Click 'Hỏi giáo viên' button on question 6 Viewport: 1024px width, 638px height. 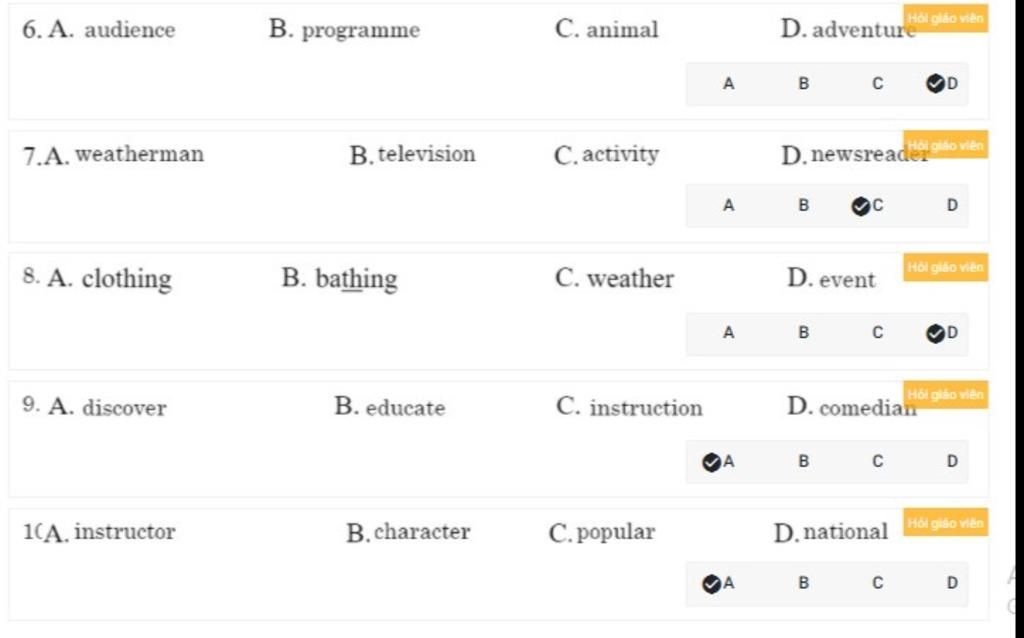click(946, 18)
